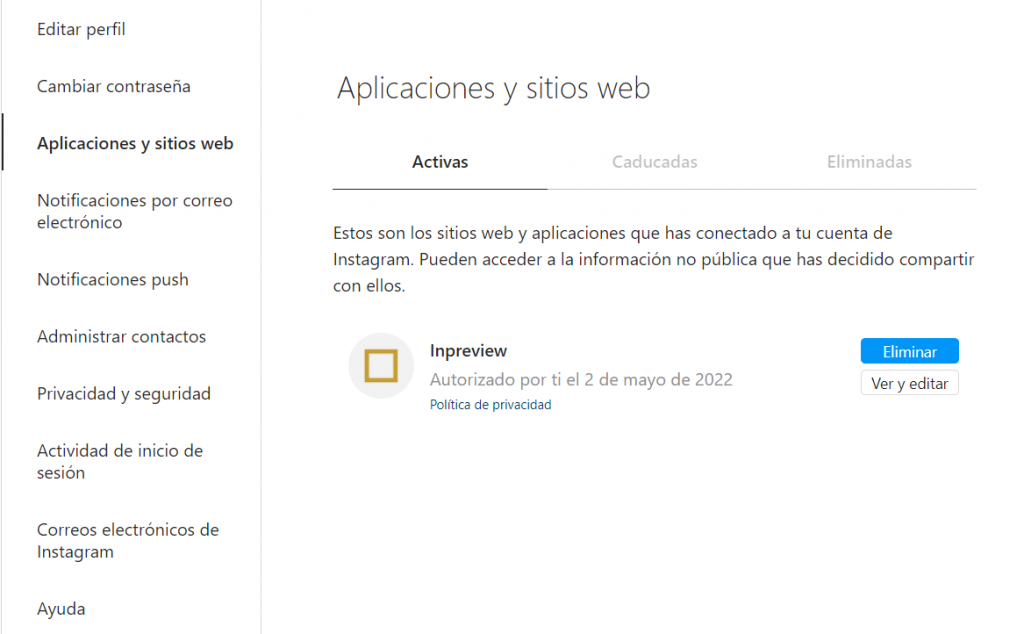Screen dimensions: 1024x634
Task: Click the Inpreview app icon
Action: [x=381, y=366]
